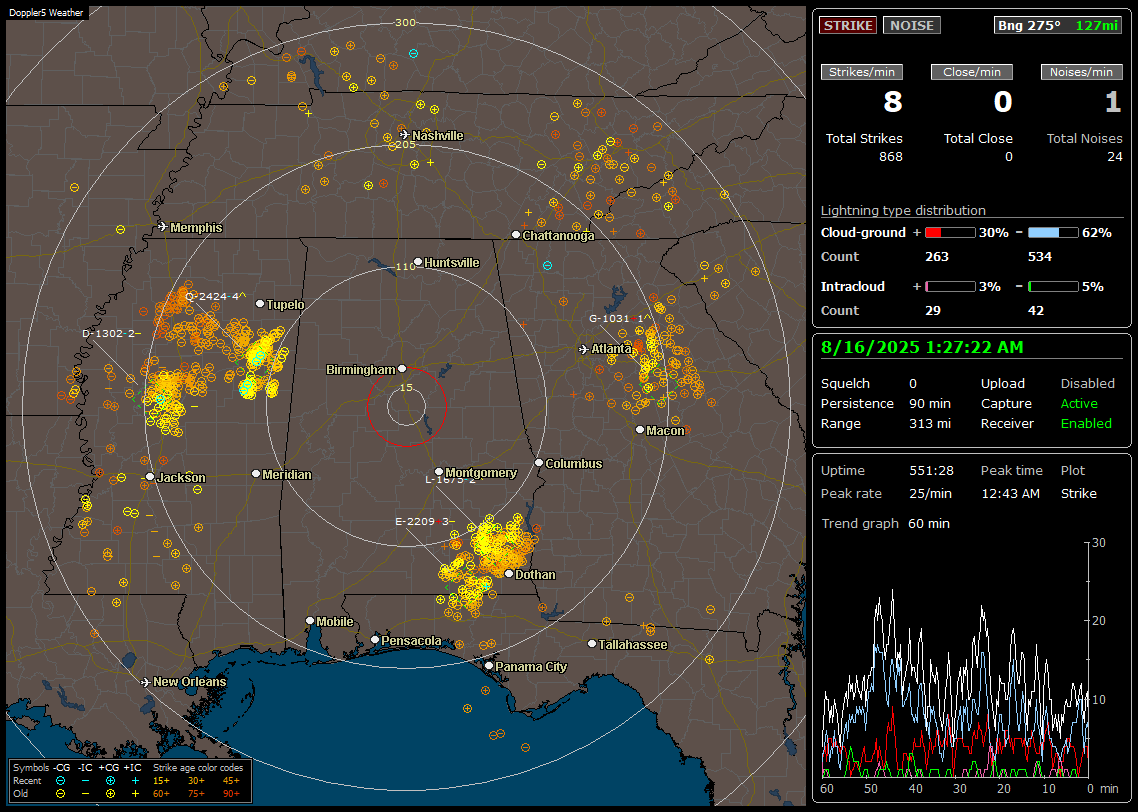Click the 15+ strike age color code
The height and width of the screenshot is (812, 1138).
coord(161,781)
